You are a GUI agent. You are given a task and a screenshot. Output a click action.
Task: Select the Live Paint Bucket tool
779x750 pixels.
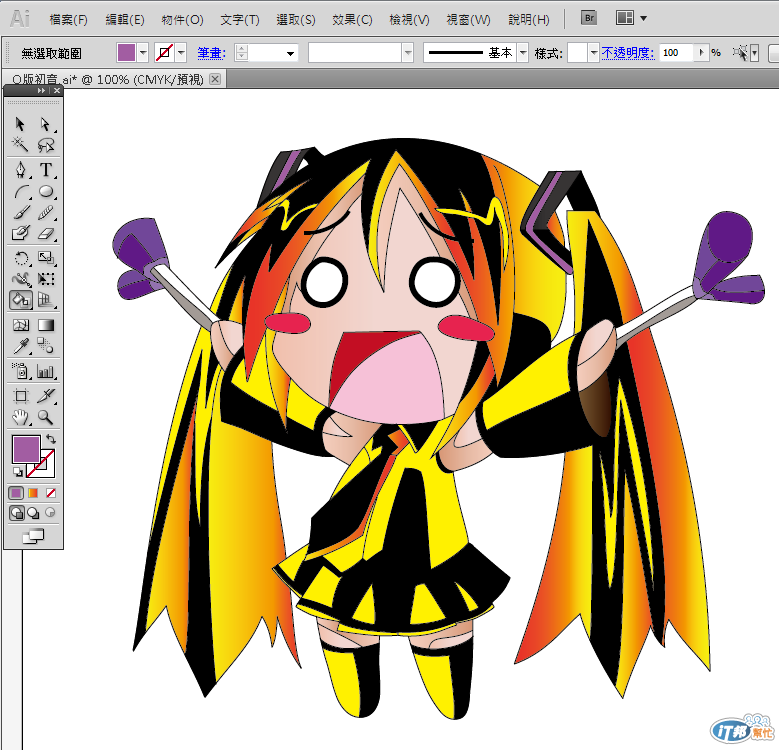[x=20, y=300]
